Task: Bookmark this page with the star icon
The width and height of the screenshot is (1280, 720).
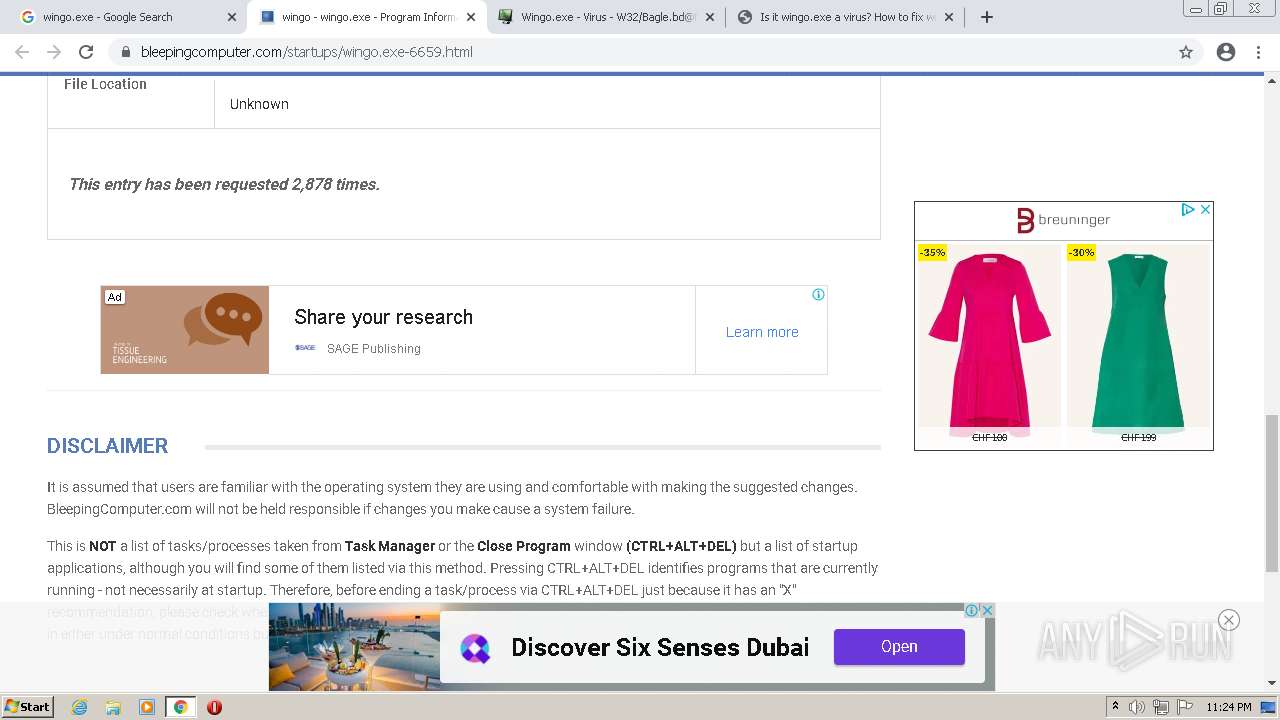Action: (x=1186, y=52)
